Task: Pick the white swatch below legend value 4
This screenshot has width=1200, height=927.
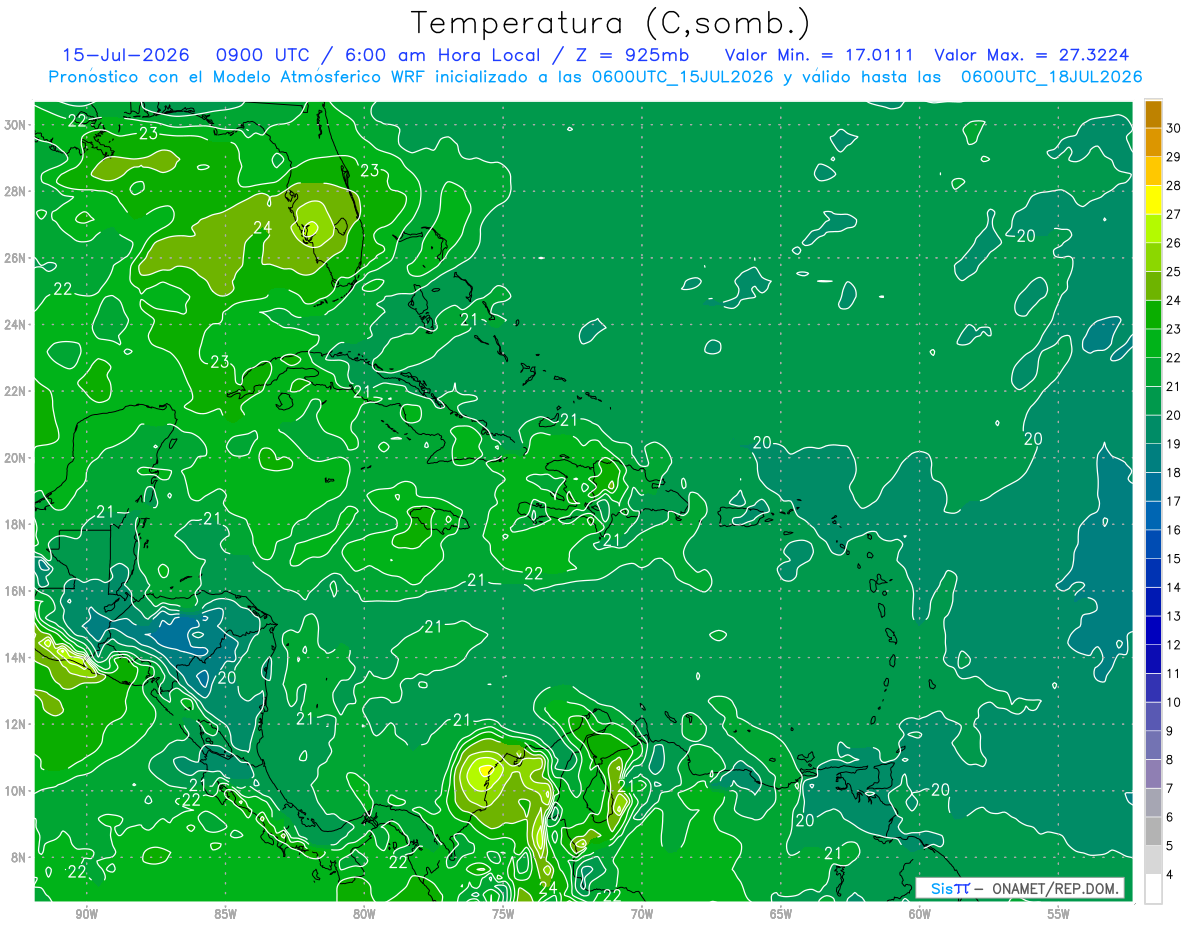Action: [1153, 889]
